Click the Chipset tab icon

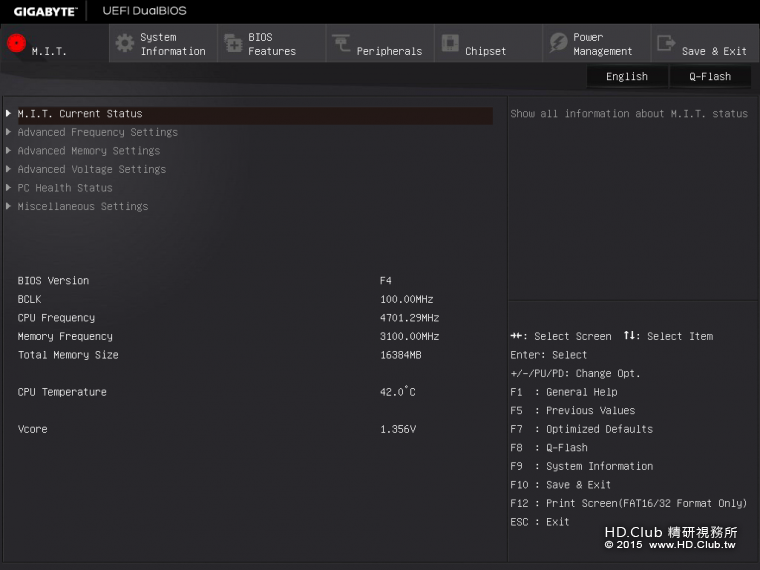pos(450,43)
